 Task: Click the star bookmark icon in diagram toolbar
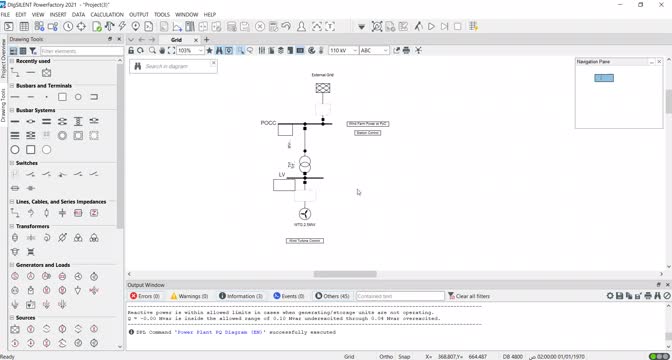(209, 51)
